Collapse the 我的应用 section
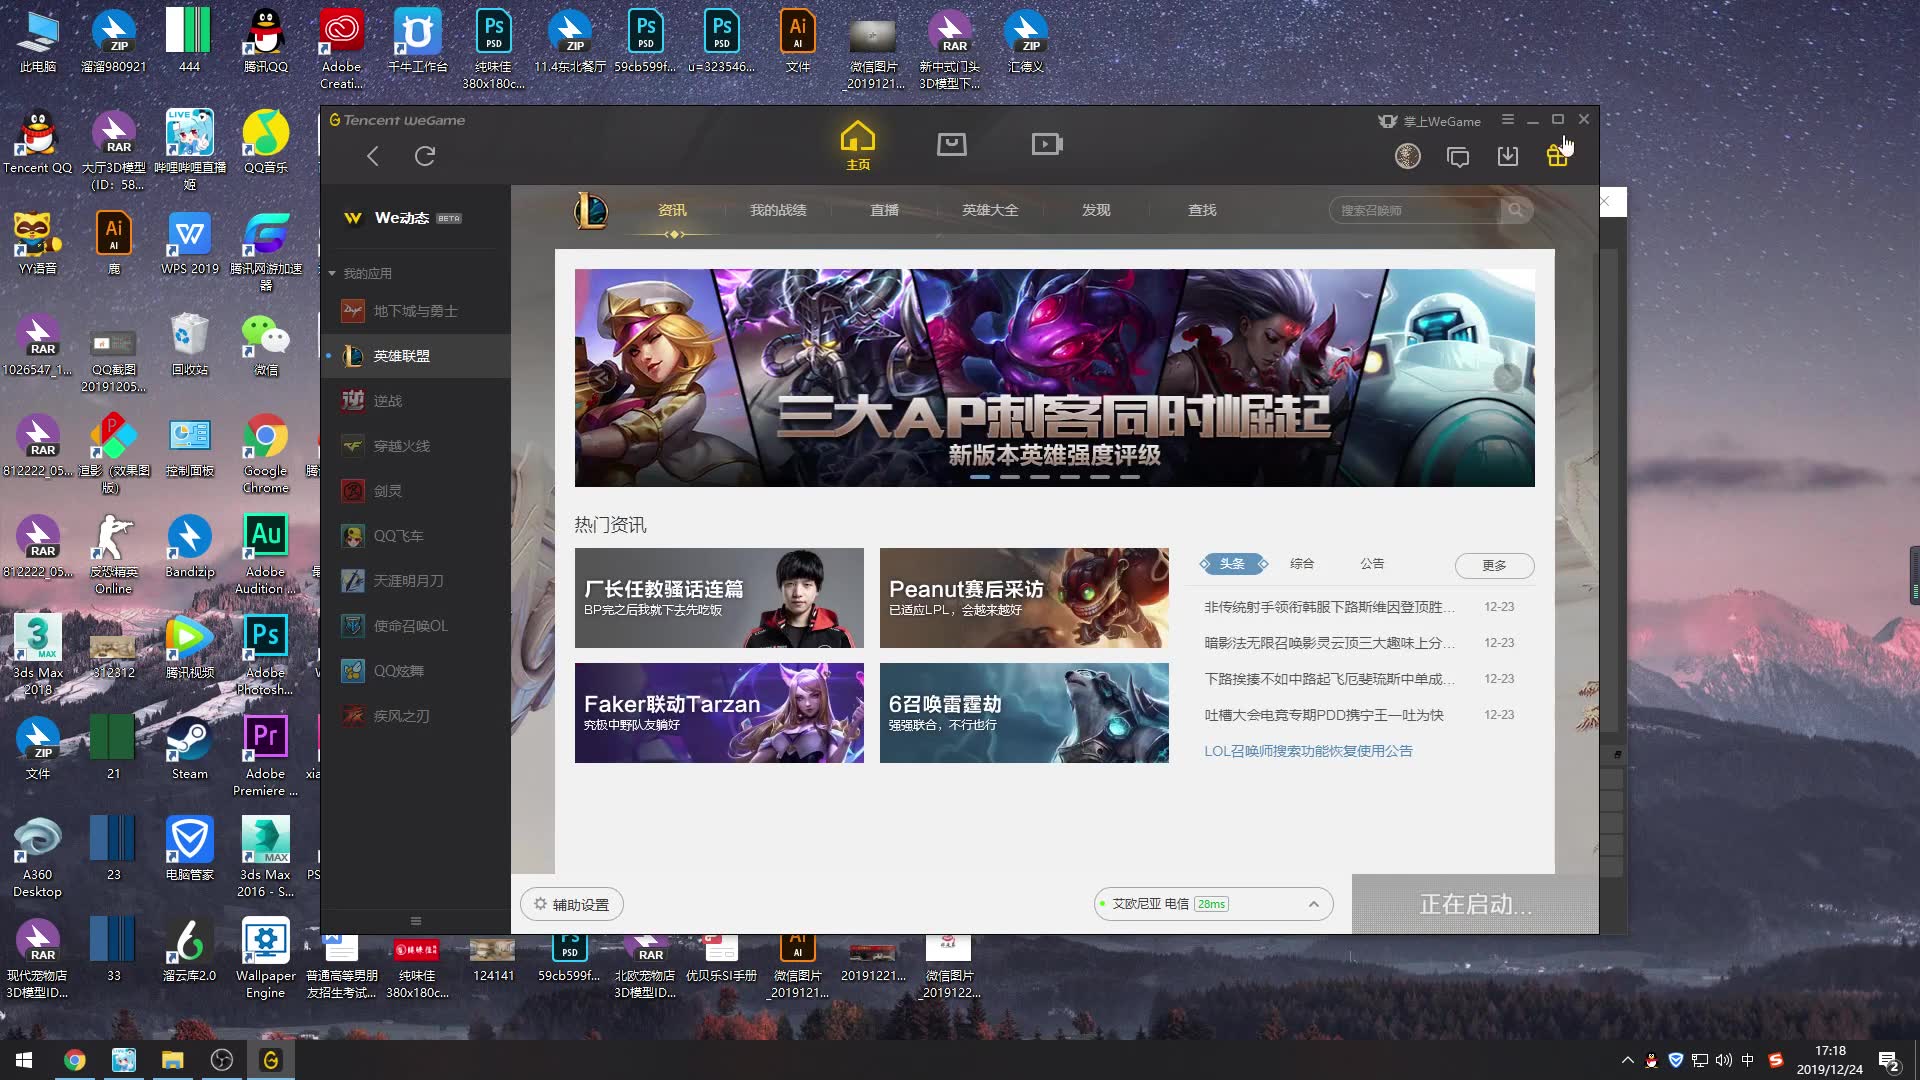 tap(332, 273)
